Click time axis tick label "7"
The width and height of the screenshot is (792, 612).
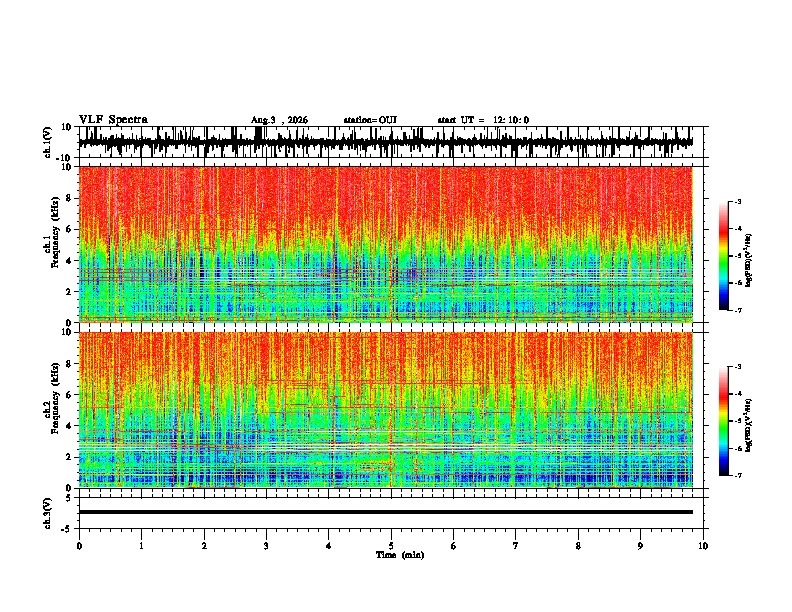(516, 546)
